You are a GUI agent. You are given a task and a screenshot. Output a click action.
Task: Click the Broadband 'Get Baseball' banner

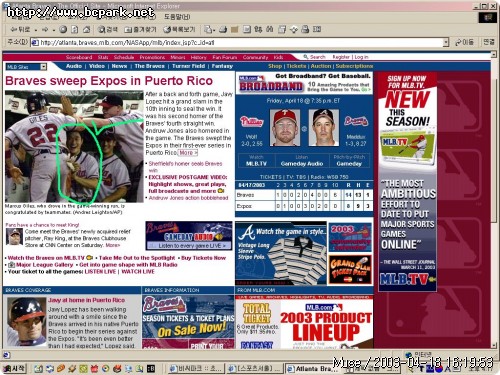pyautogui.click(x=304, y=83)
